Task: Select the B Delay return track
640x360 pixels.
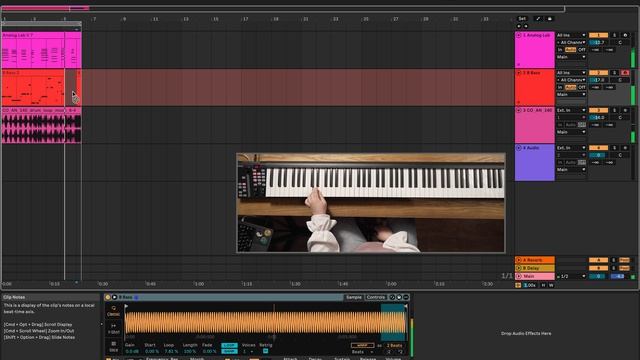Action: [x=535, y=268]
